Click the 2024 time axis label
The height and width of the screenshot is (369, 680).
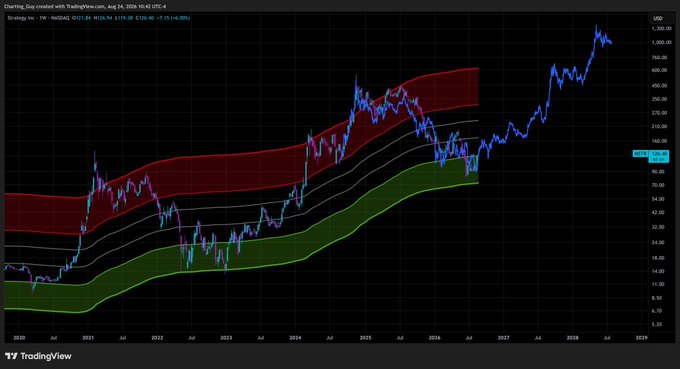pos(295,337)
